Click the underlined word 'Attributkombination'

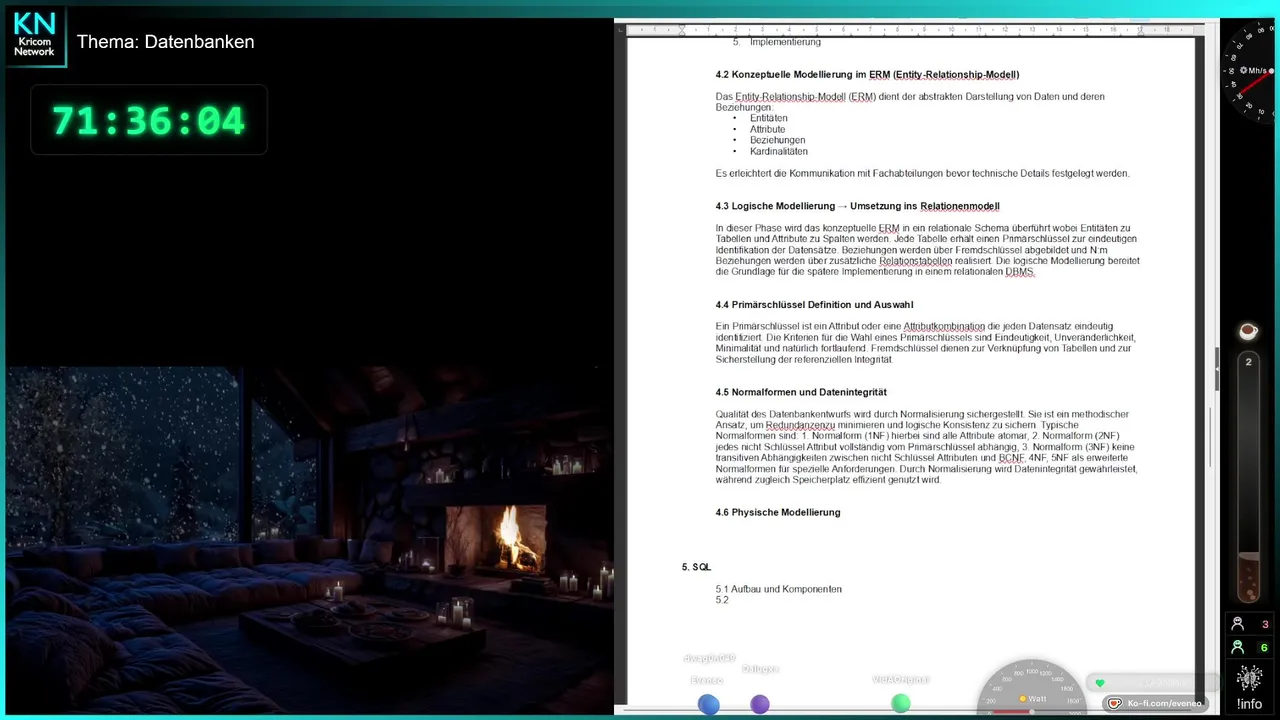click(x=943, y=327)
